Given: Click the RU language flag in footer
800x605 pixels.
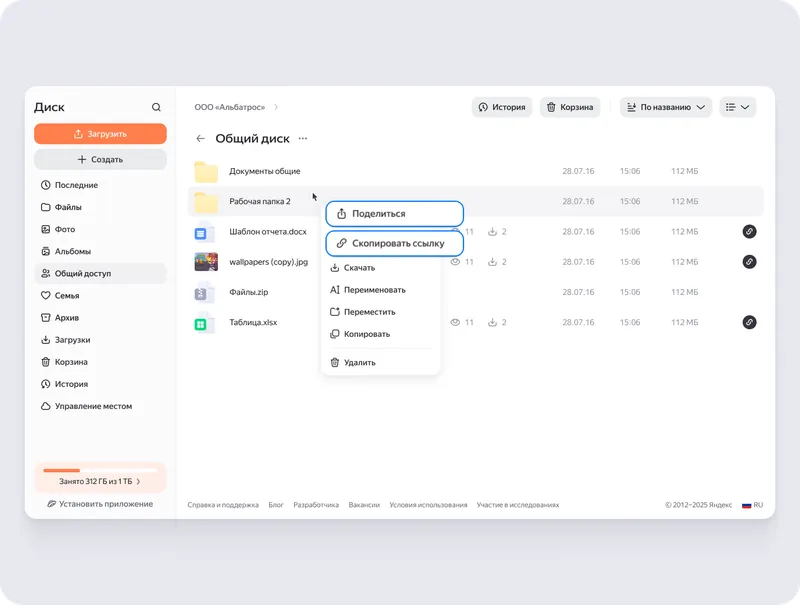Looking at the screenshot, I should 746,505.
